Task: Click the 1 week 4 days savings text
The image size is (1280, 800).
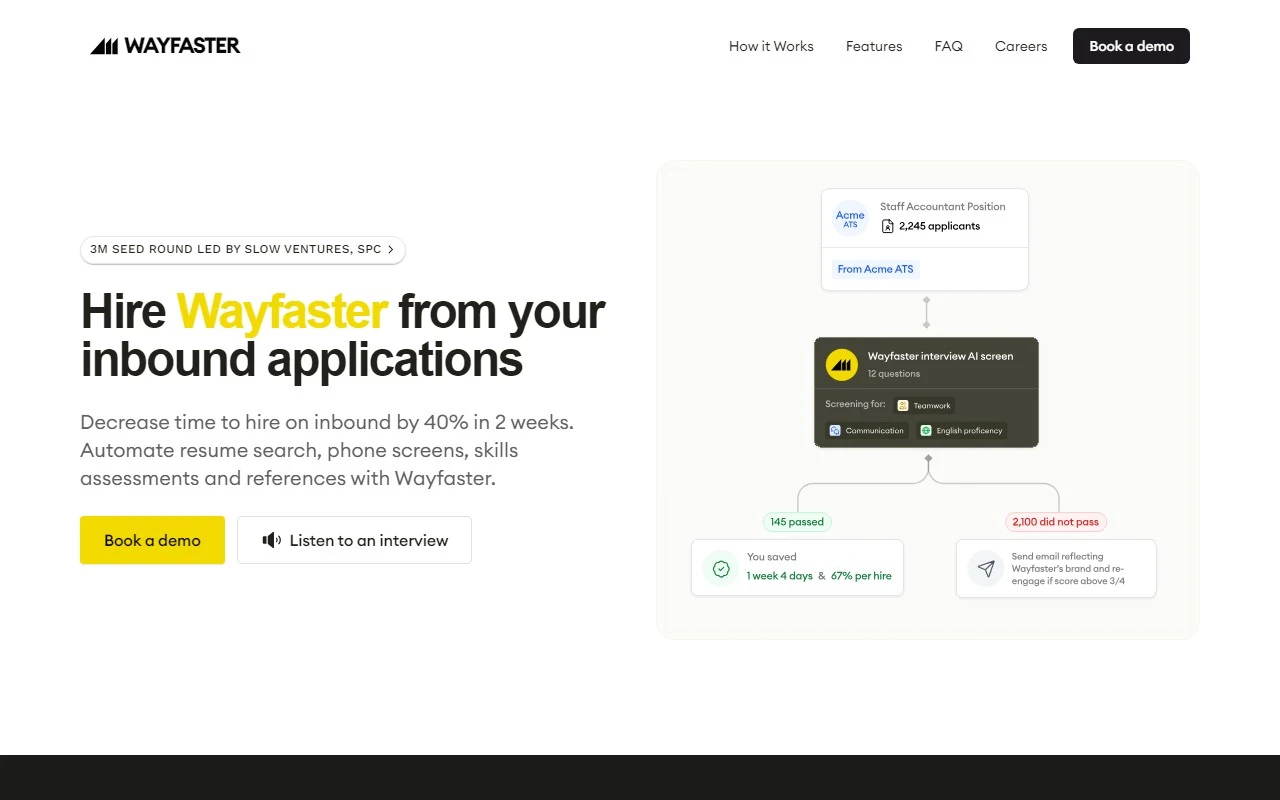Action: (x=780, y=576)
